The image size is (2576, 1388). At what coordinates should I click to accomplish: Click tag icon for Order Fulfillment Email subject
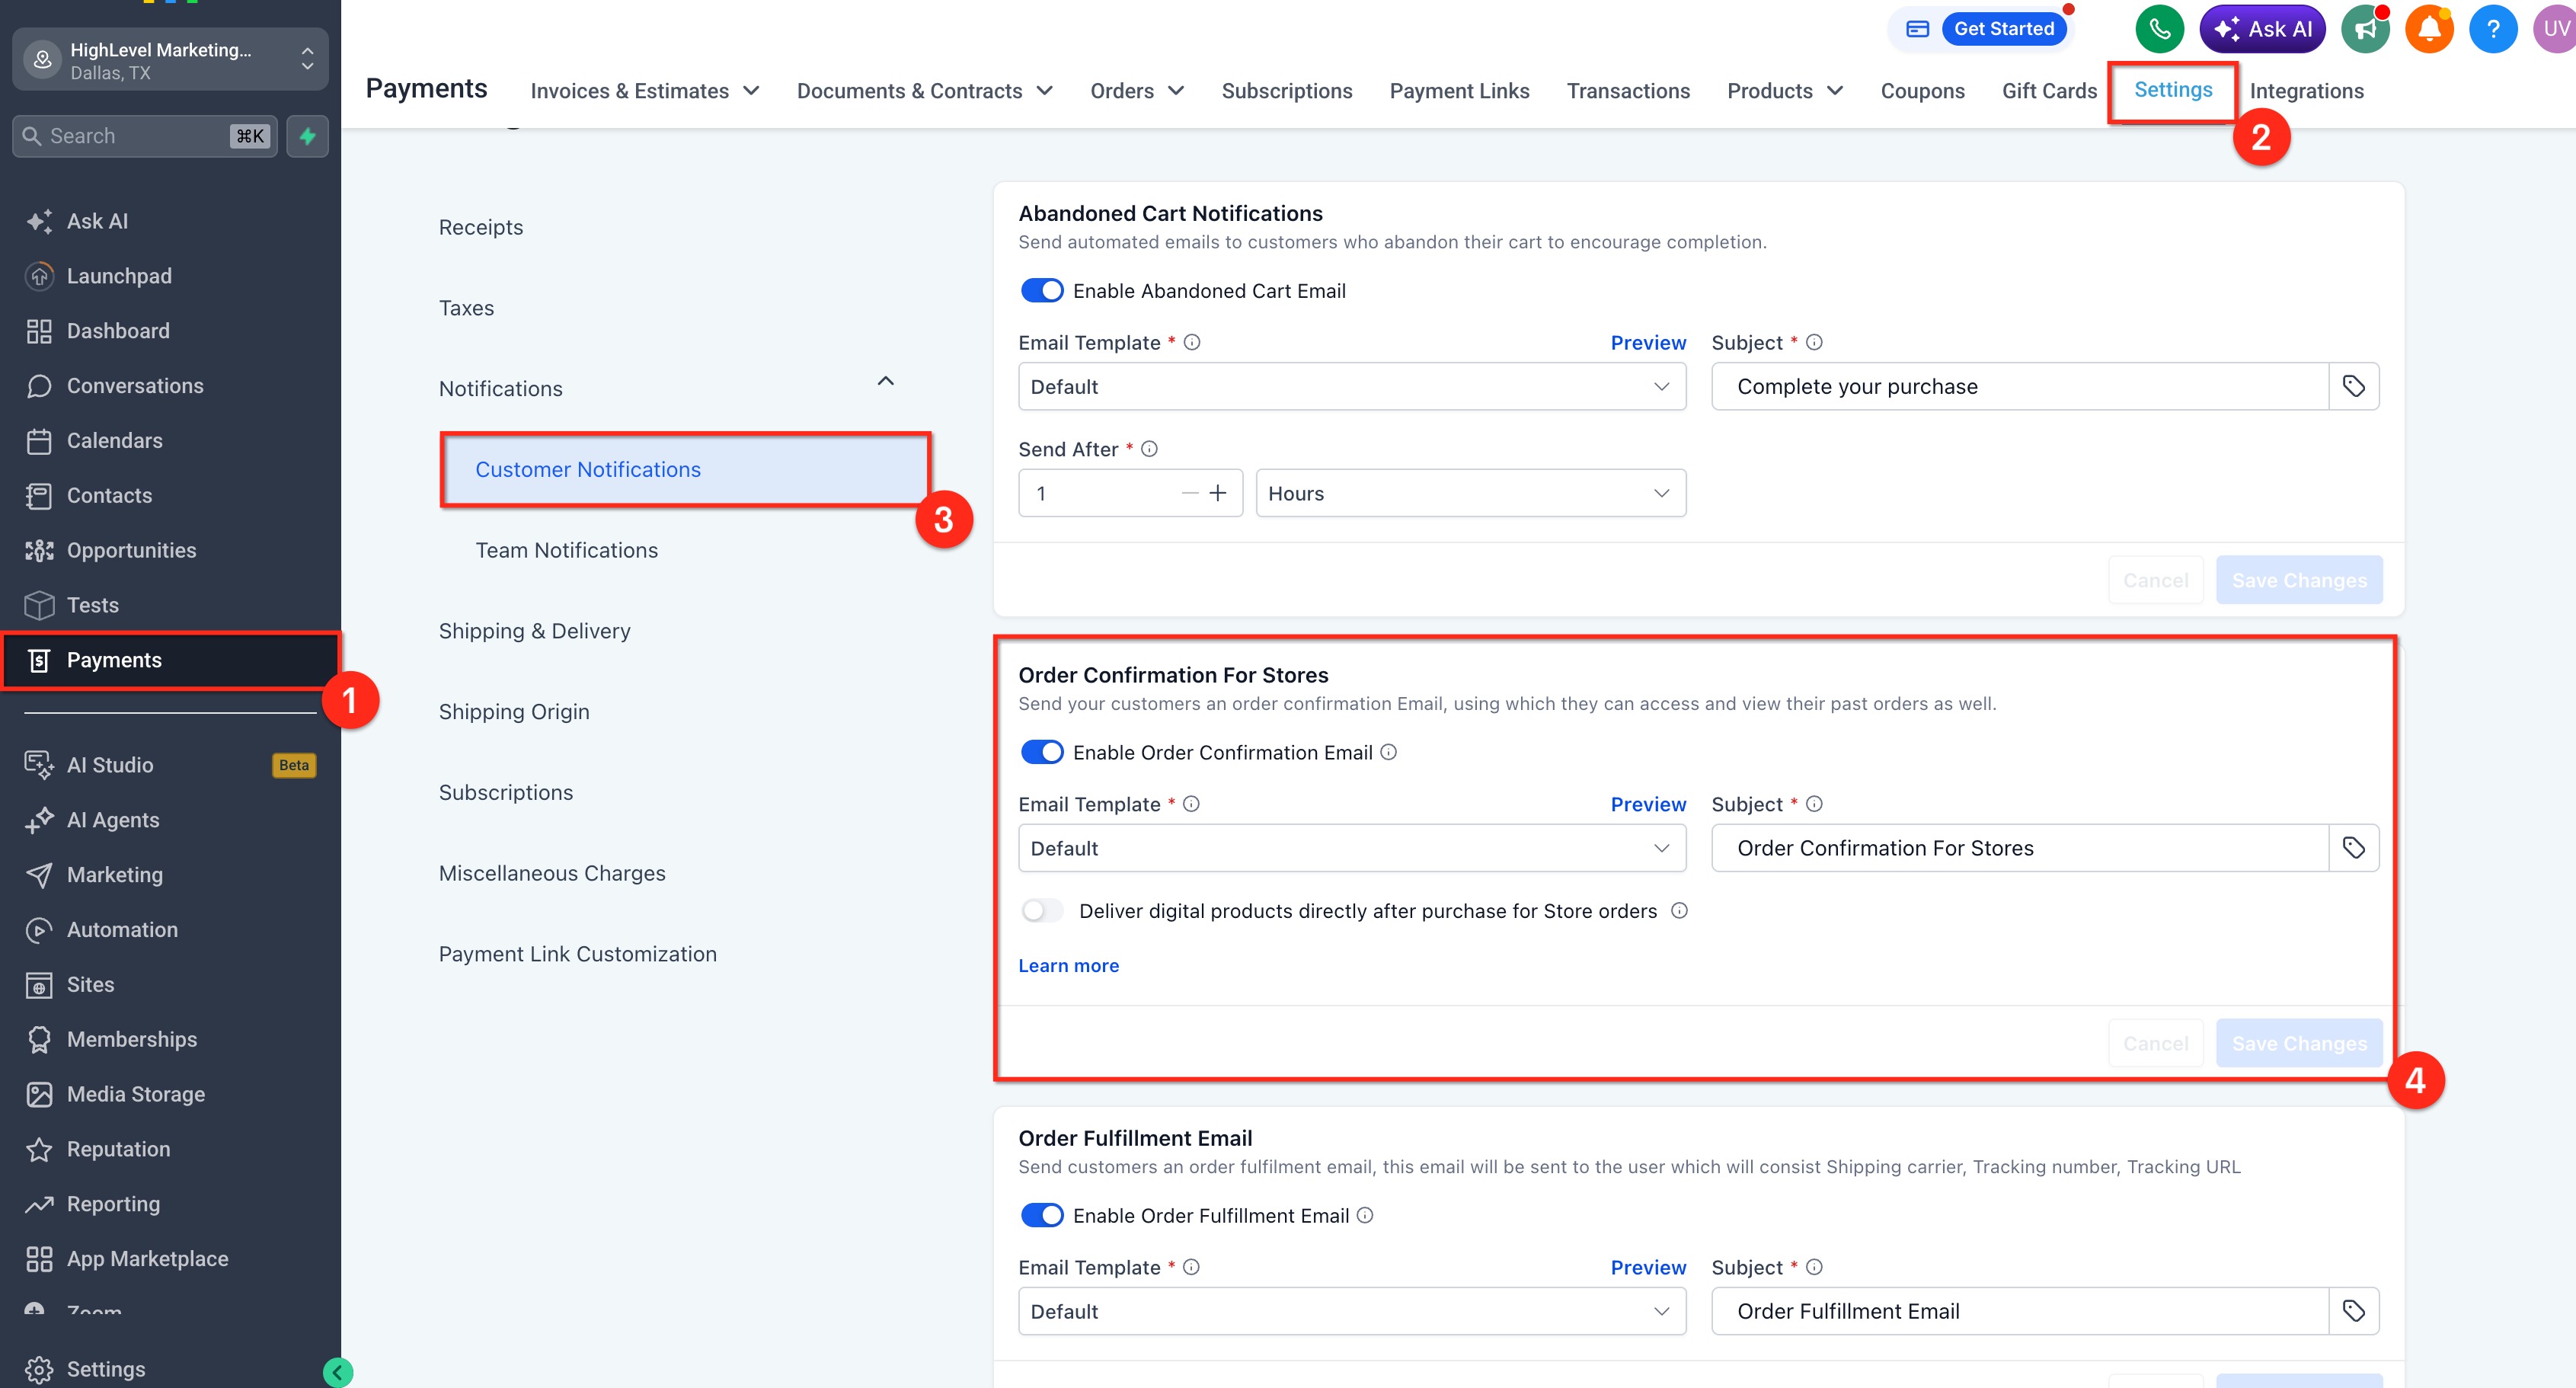(x=2354, y=1311)
